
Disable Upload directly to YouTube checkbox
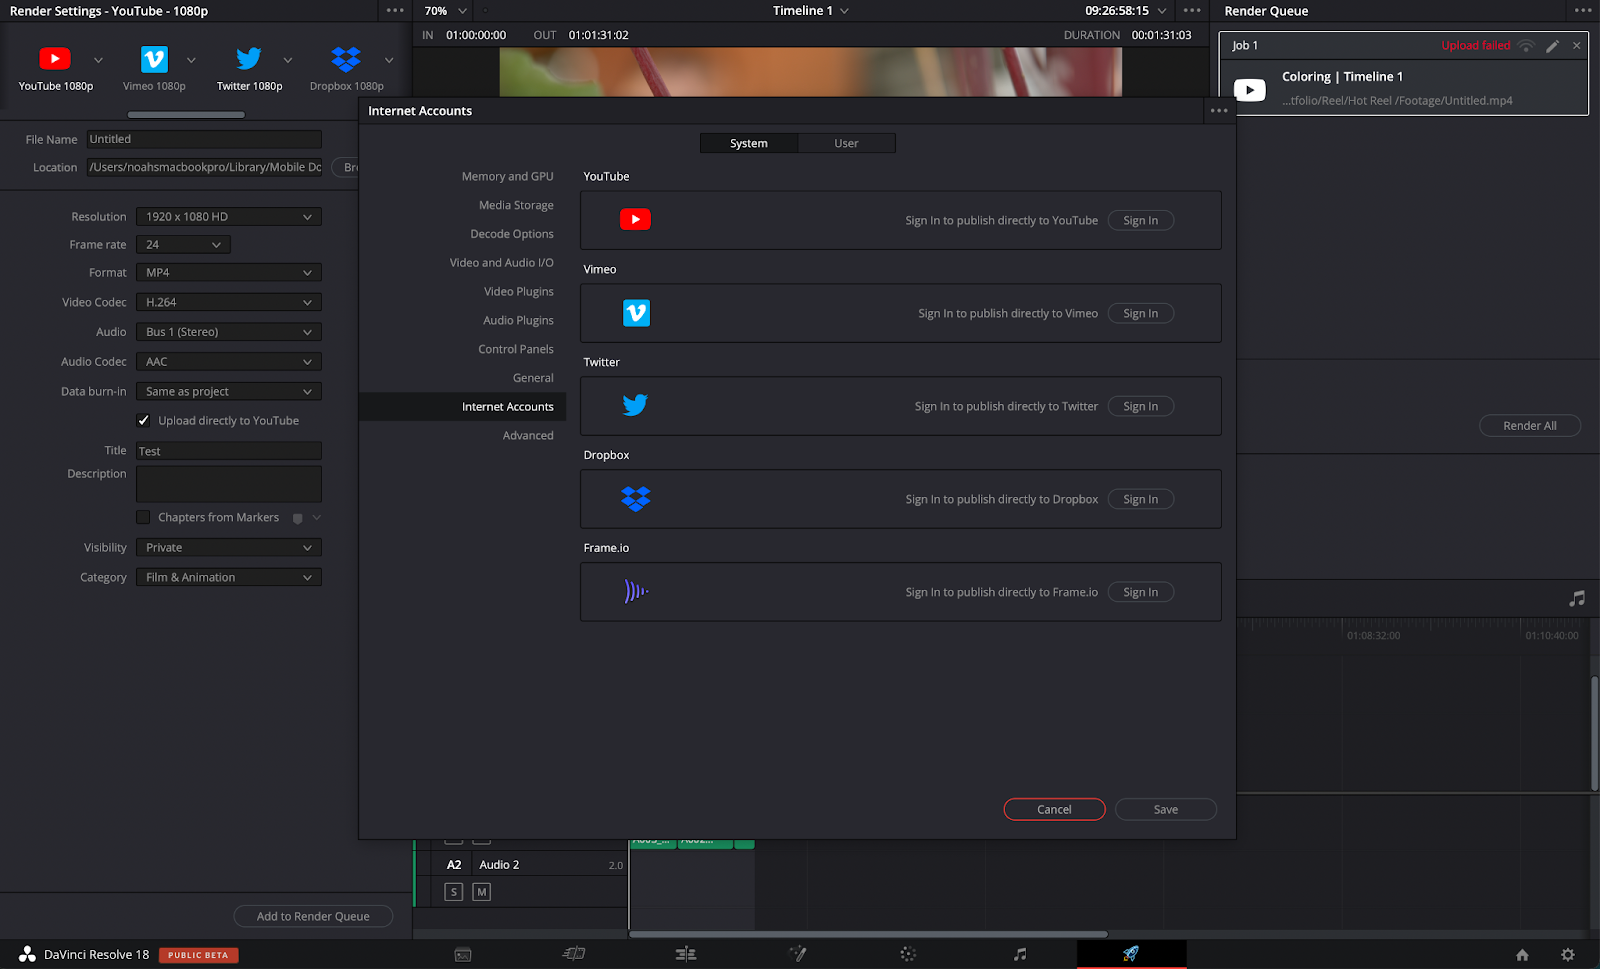point(143,421)
